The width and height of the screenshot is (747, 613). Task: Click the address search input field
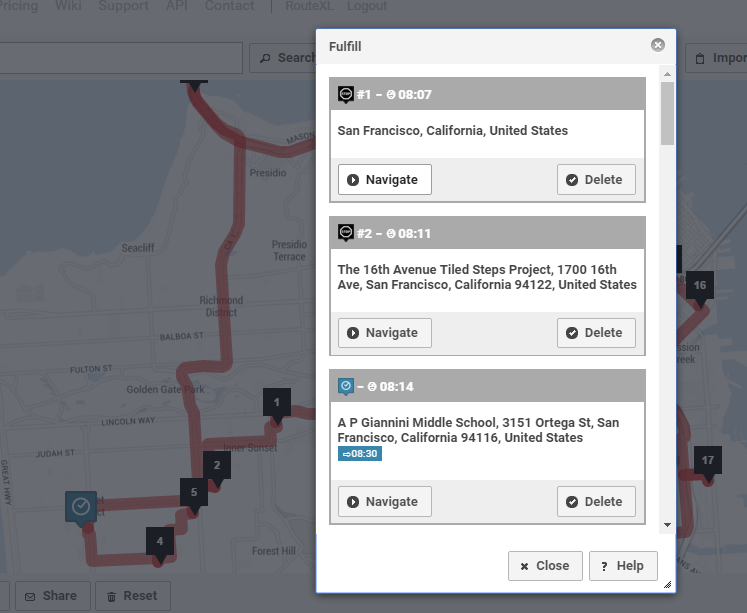coord(121,58)
